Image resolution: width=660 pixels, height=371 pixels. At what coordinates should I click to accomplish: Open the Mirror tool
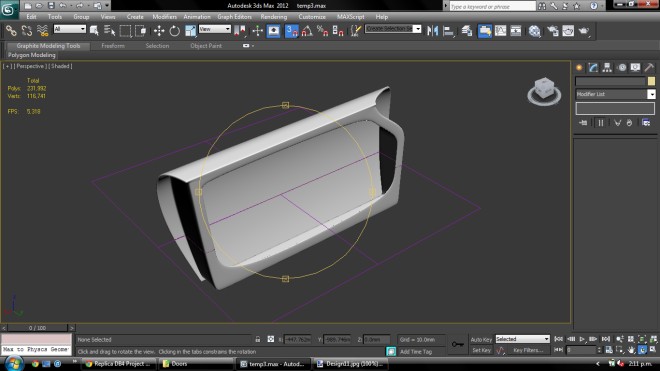point(432,31)
